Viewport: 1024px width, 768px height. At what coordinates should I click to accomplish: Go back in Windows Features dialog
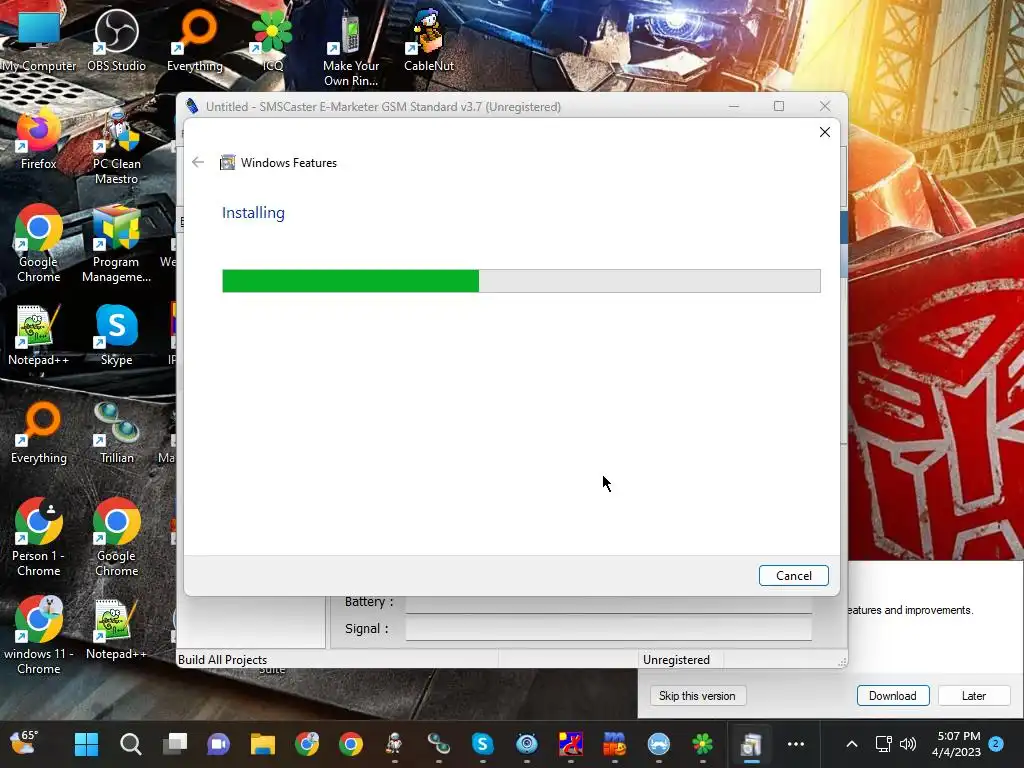click(198, 162)
